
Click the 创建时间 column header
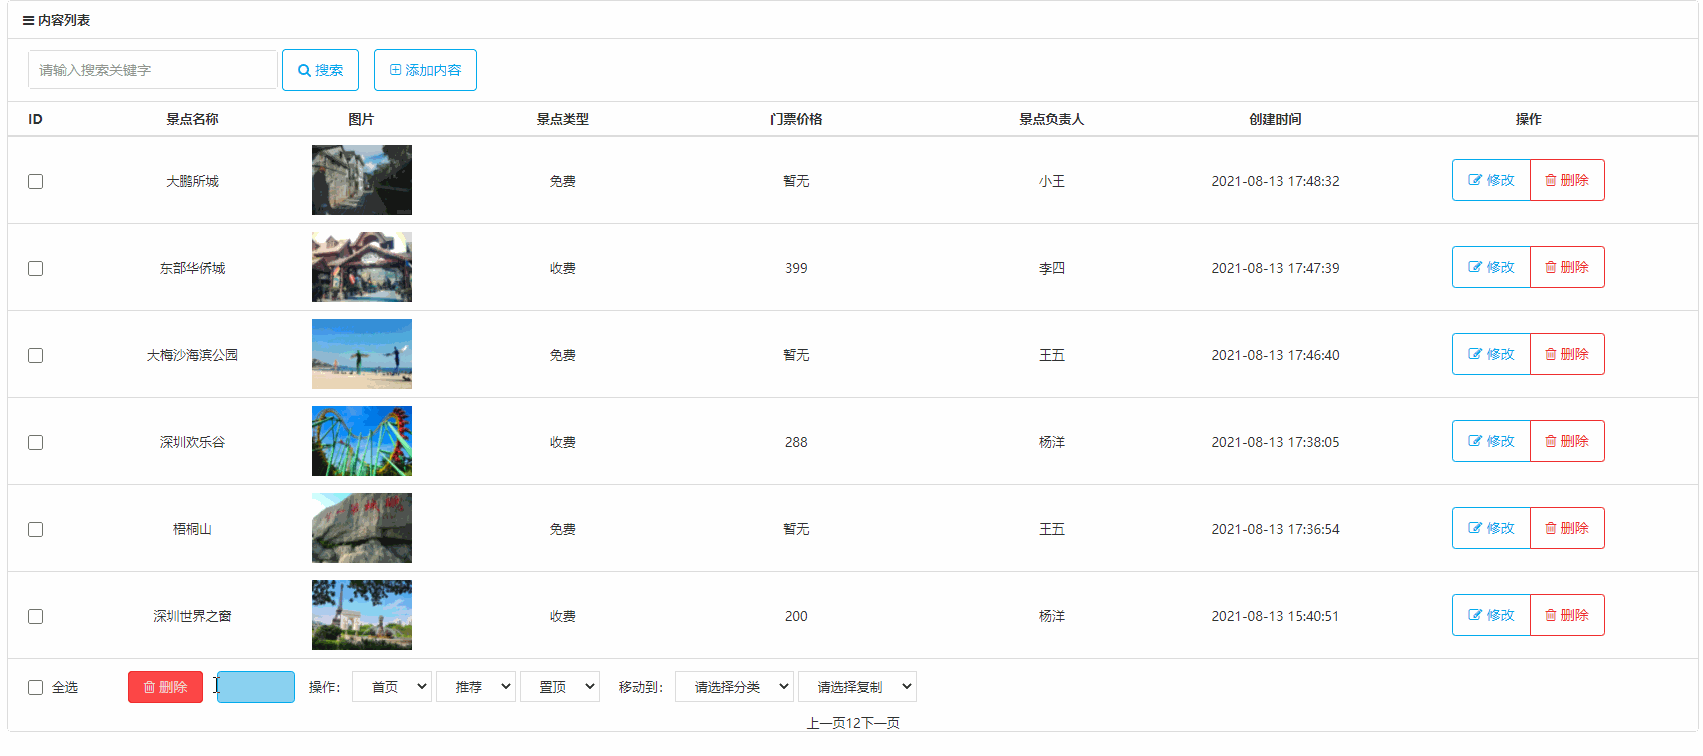pos(1275,119)
